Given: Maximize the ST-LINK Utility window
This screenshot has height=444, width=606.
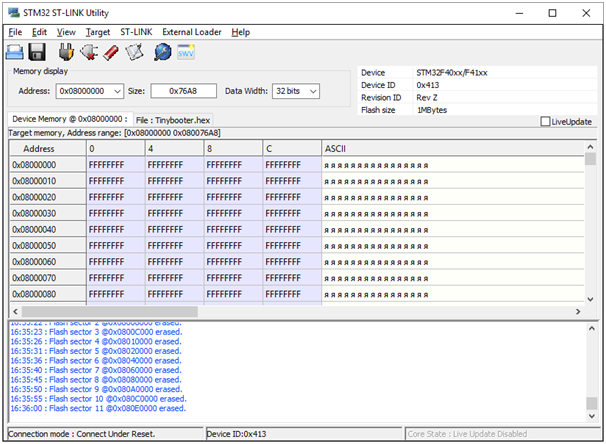Looking at the screenshot, I should point(553,13).
